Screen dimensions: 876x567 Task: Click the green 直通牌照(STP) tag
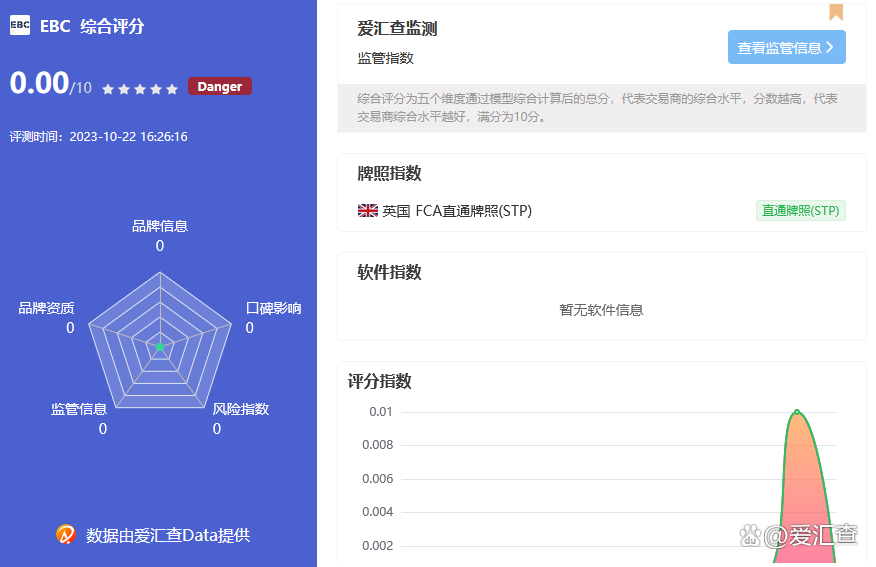point(800,211)
